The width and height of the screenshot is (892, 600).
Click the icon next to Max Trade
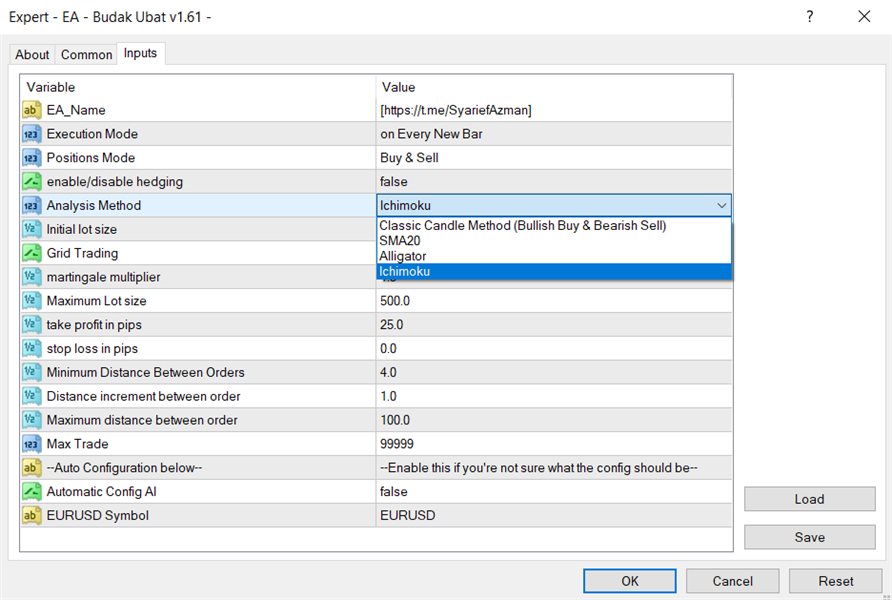click(31, 444)
